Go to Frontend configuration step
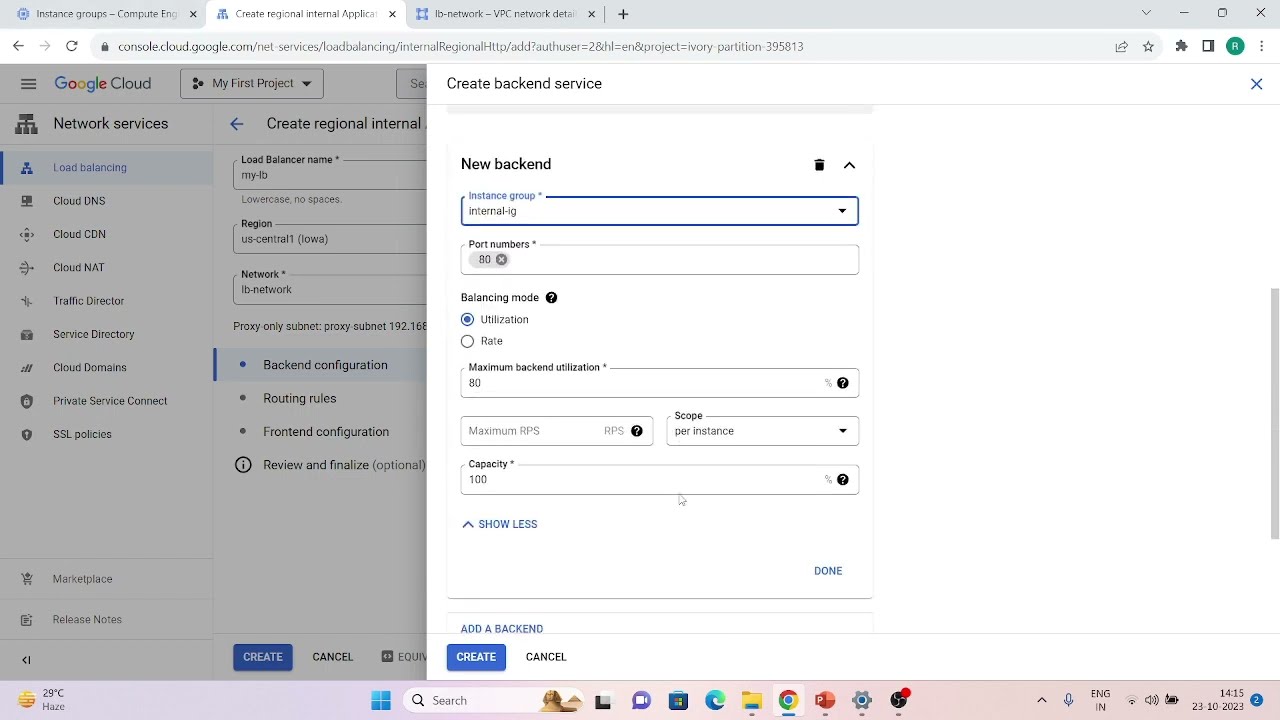This screenshot has height=720, width=1280. click(x=326, y=432)
